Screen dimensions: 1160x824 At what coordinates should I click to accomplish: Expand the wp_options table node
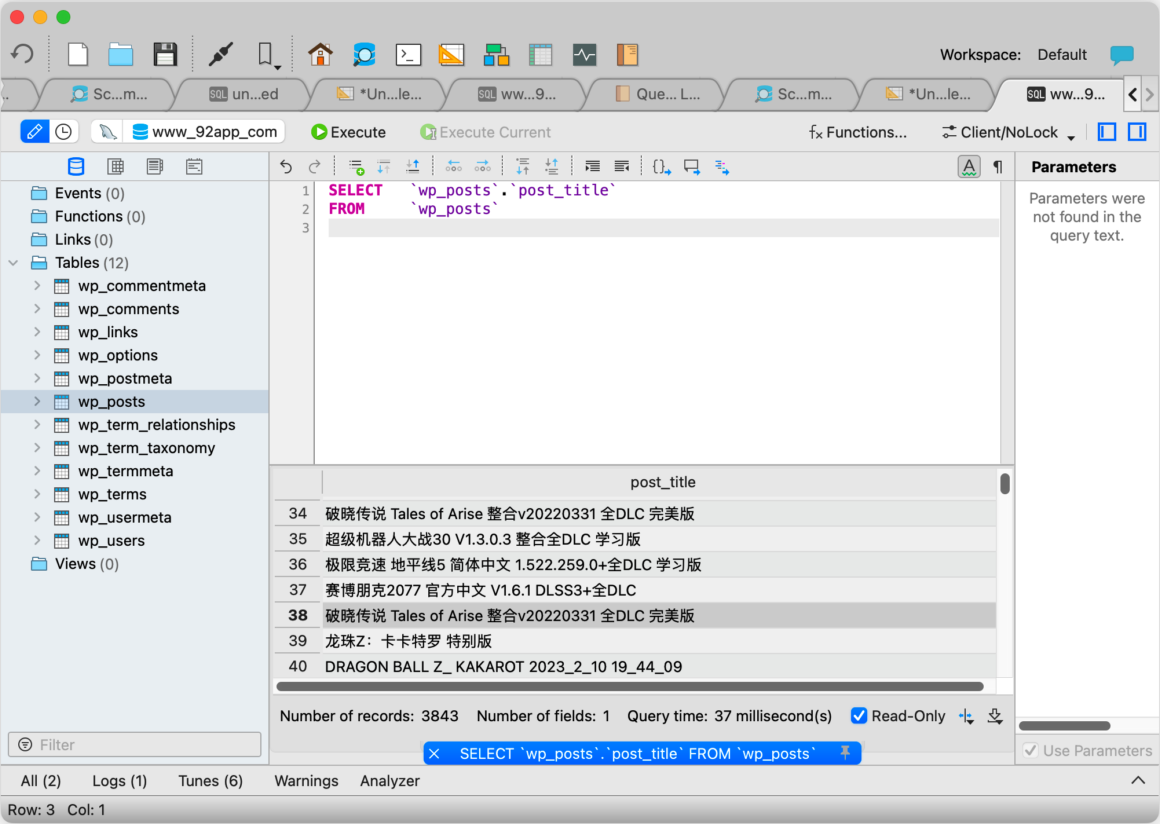click(37, 355)
